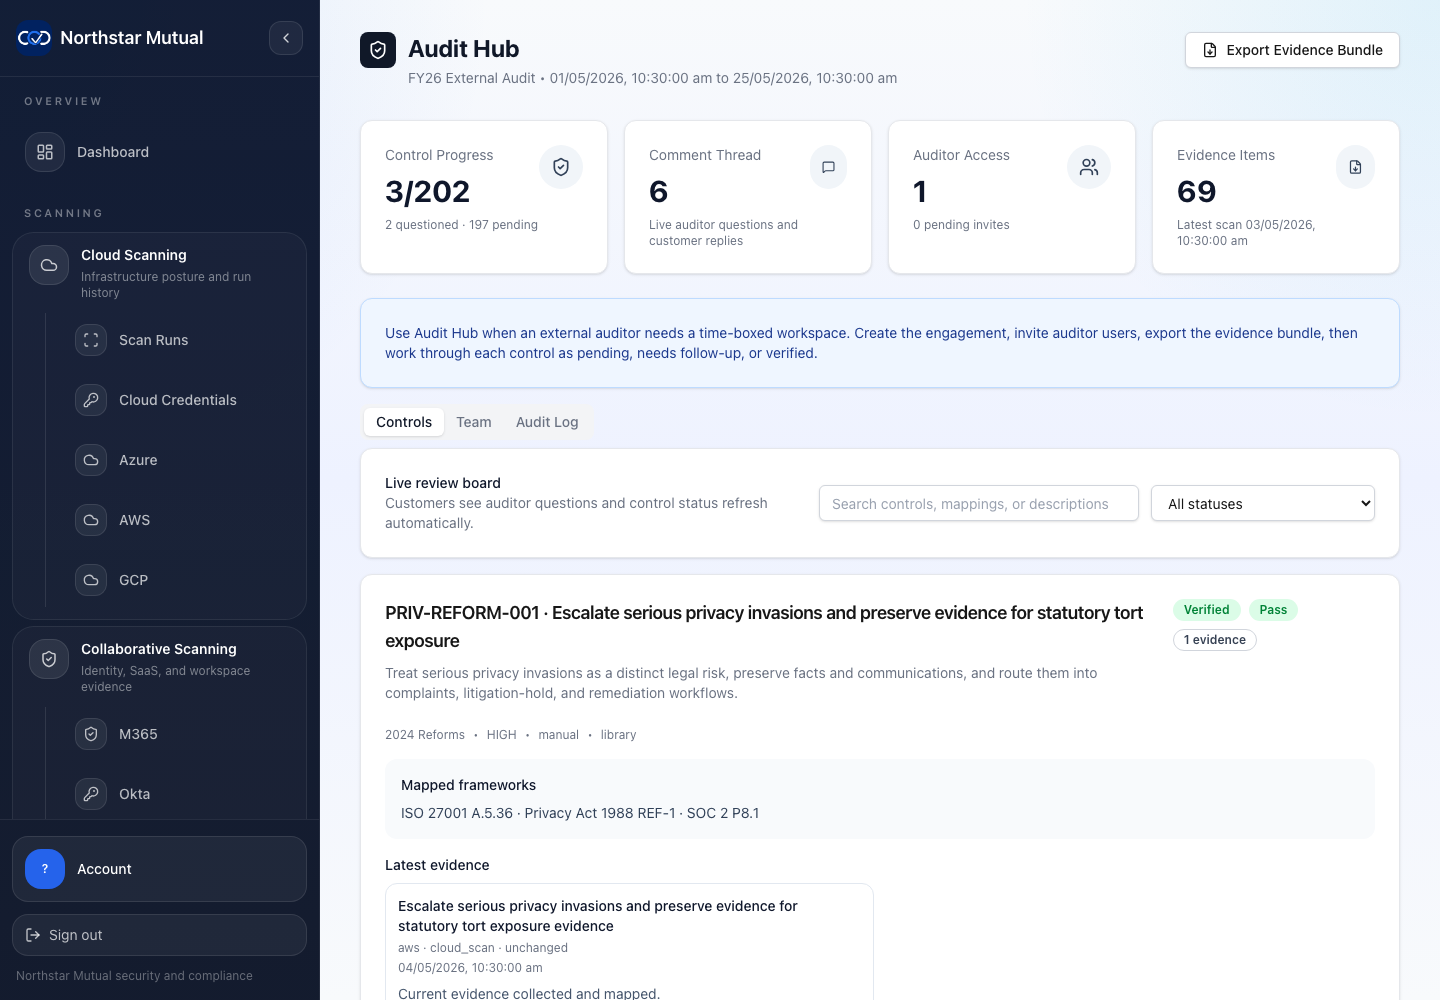Image resolution: width=1440 pixels, height=1000 pixels.
Task: Open the PRIV-REFORM-001 control title
Action: [764, 627]
